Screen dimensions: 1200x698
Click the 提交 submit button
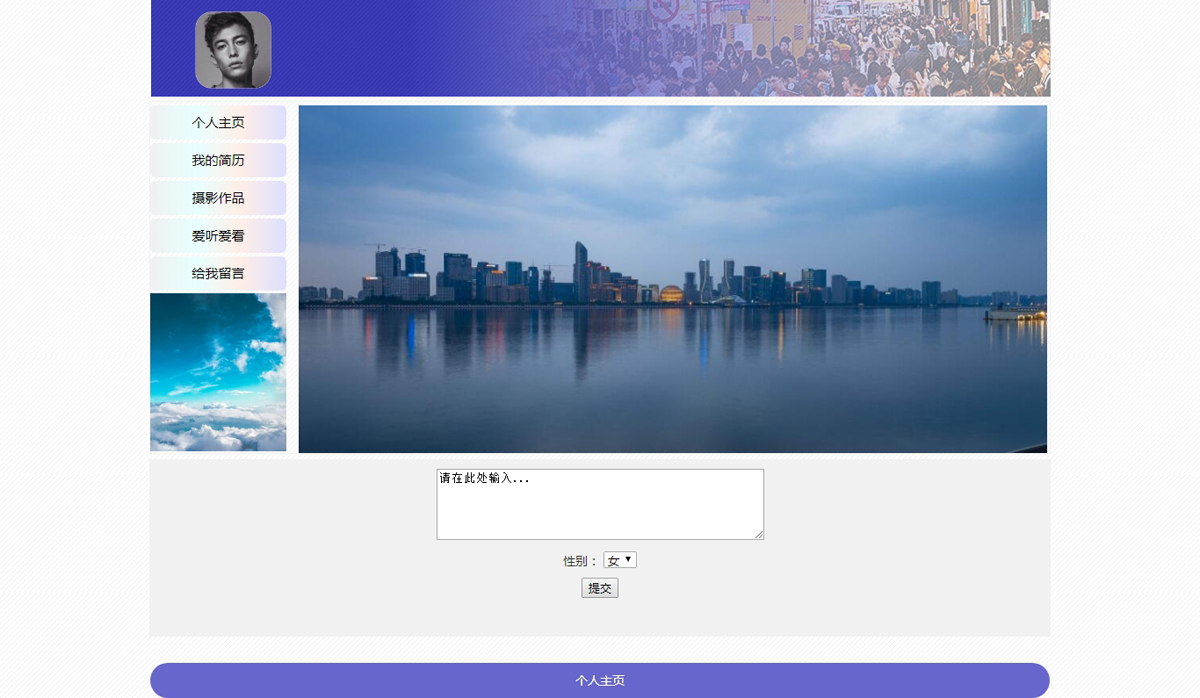point(600,588)
